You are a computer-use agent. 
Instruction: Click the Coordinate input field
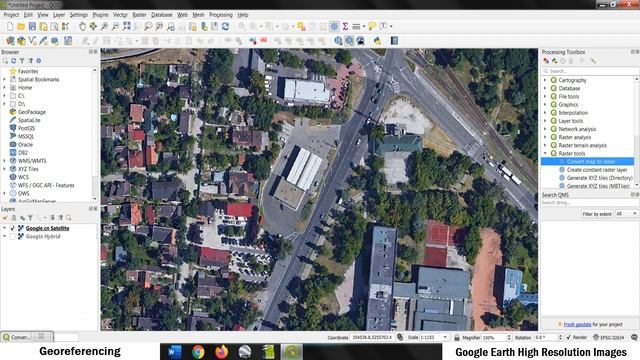tap(372, 338)
